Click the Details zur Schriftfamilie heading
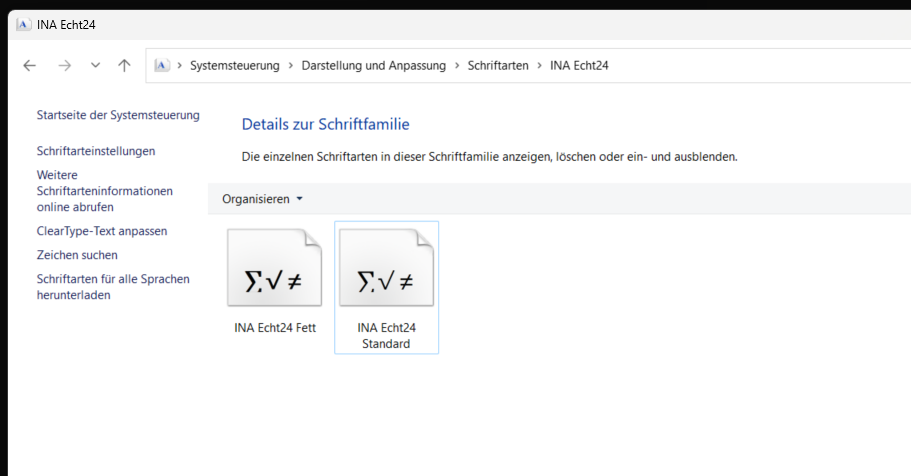This screenshot has height=476, width=911. (x=325, y=124)
